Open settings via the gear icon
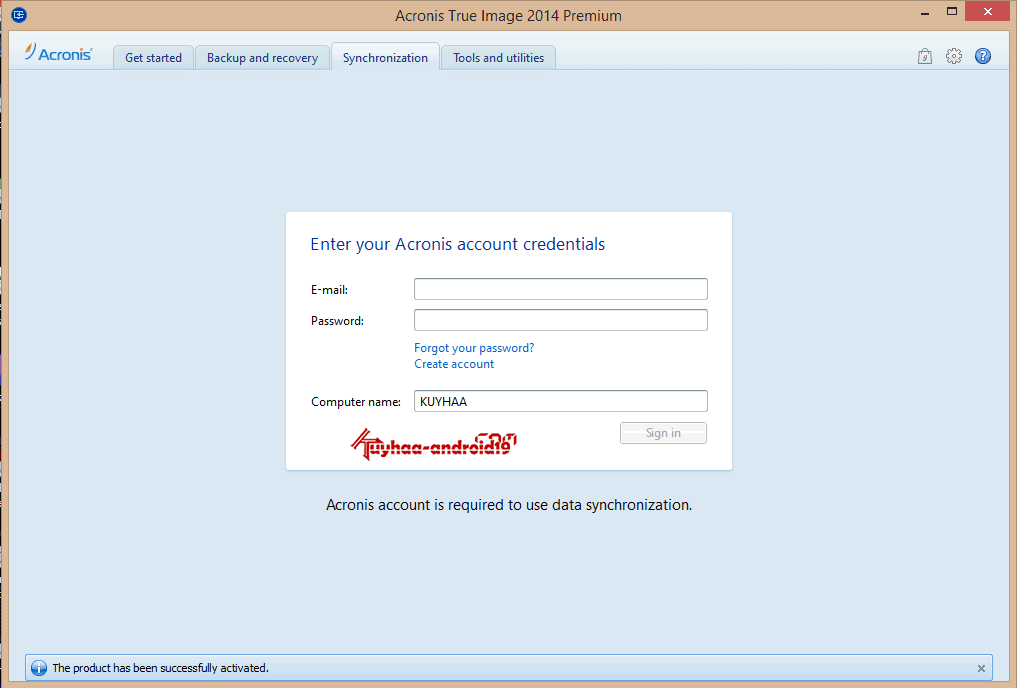This screenshot has width=1017, height=688. click(953, 56)
